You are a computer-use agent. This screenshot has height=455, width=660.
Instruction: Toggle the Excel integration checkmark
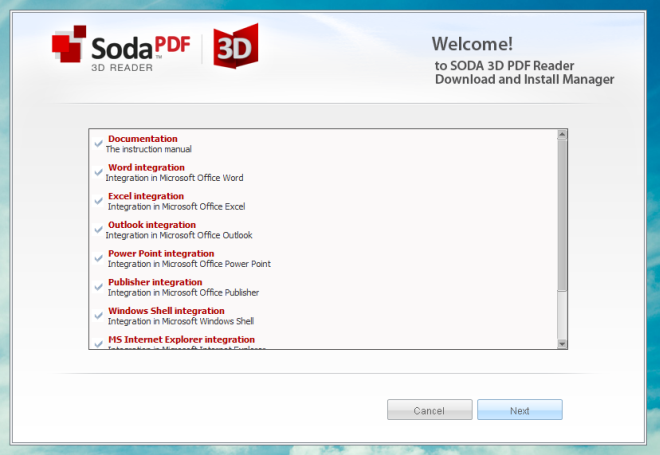(98, 201)
